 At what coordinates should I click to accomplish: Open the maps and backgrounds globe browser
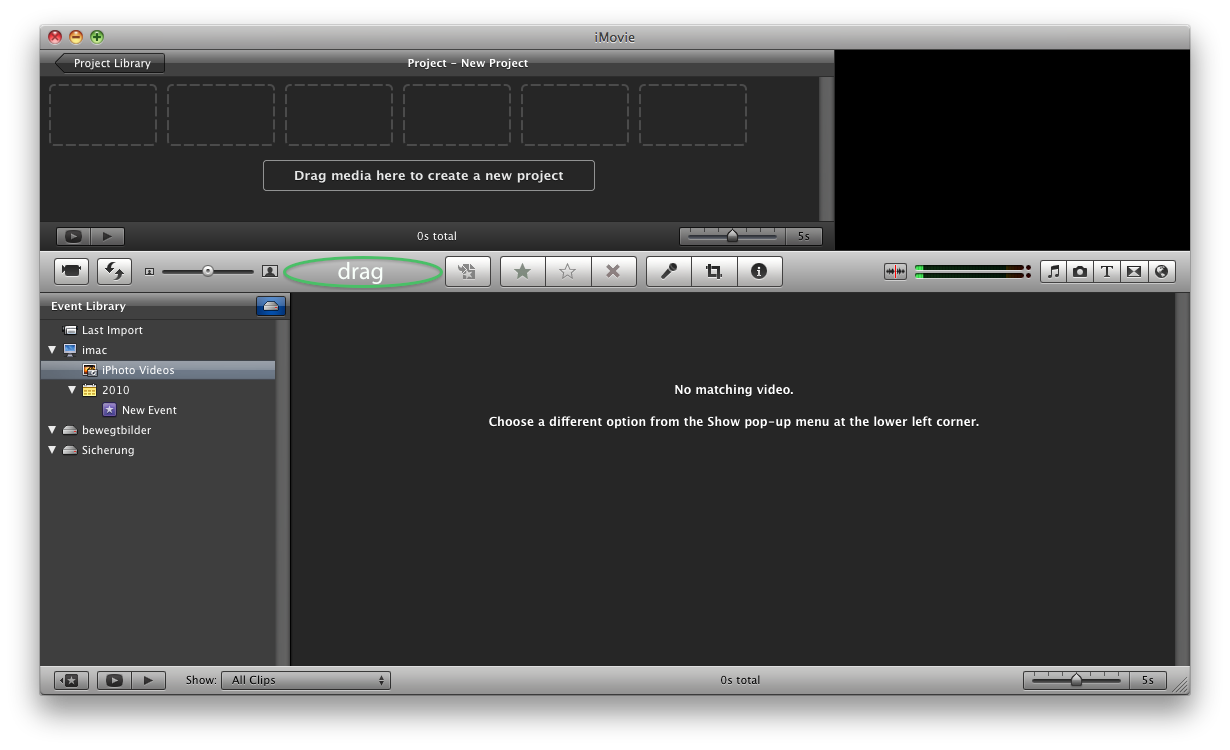coord(1161,271)
